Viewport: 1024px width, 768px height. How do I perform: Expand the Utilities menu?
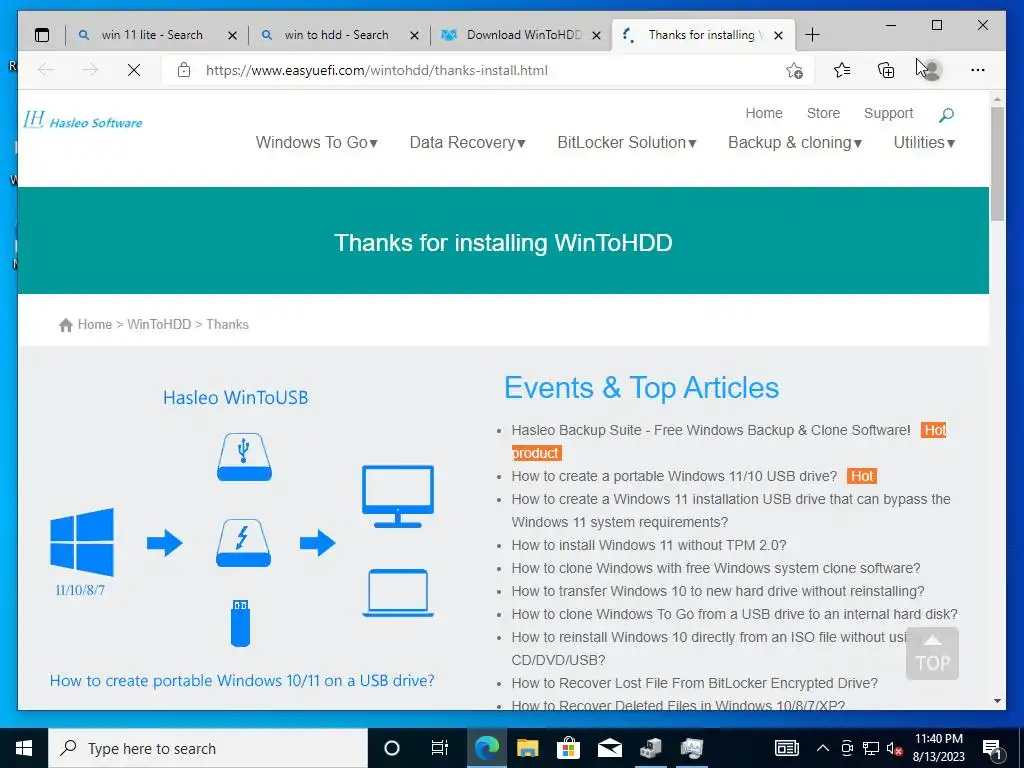pyautogui.click(x=924, y=142)
